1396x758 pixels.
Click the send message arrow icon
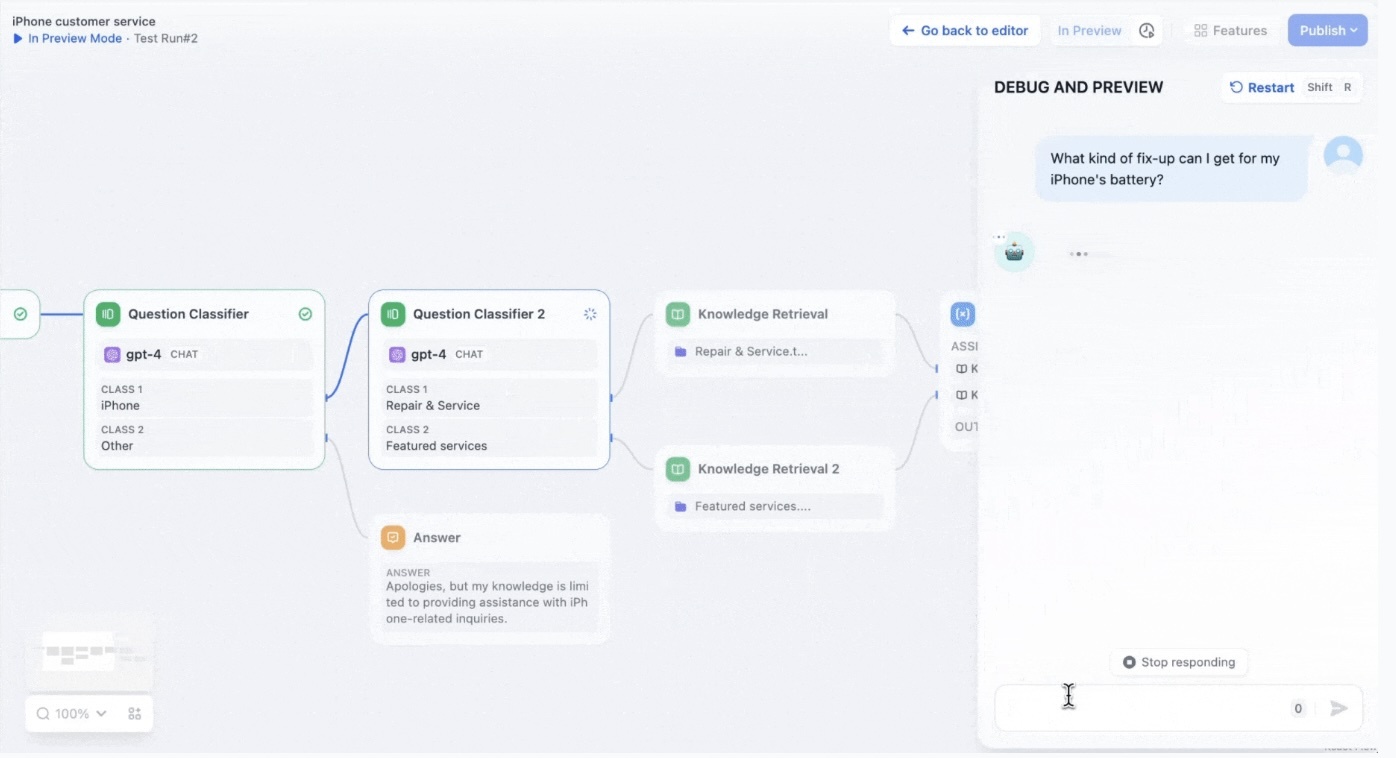[1338, 708]
